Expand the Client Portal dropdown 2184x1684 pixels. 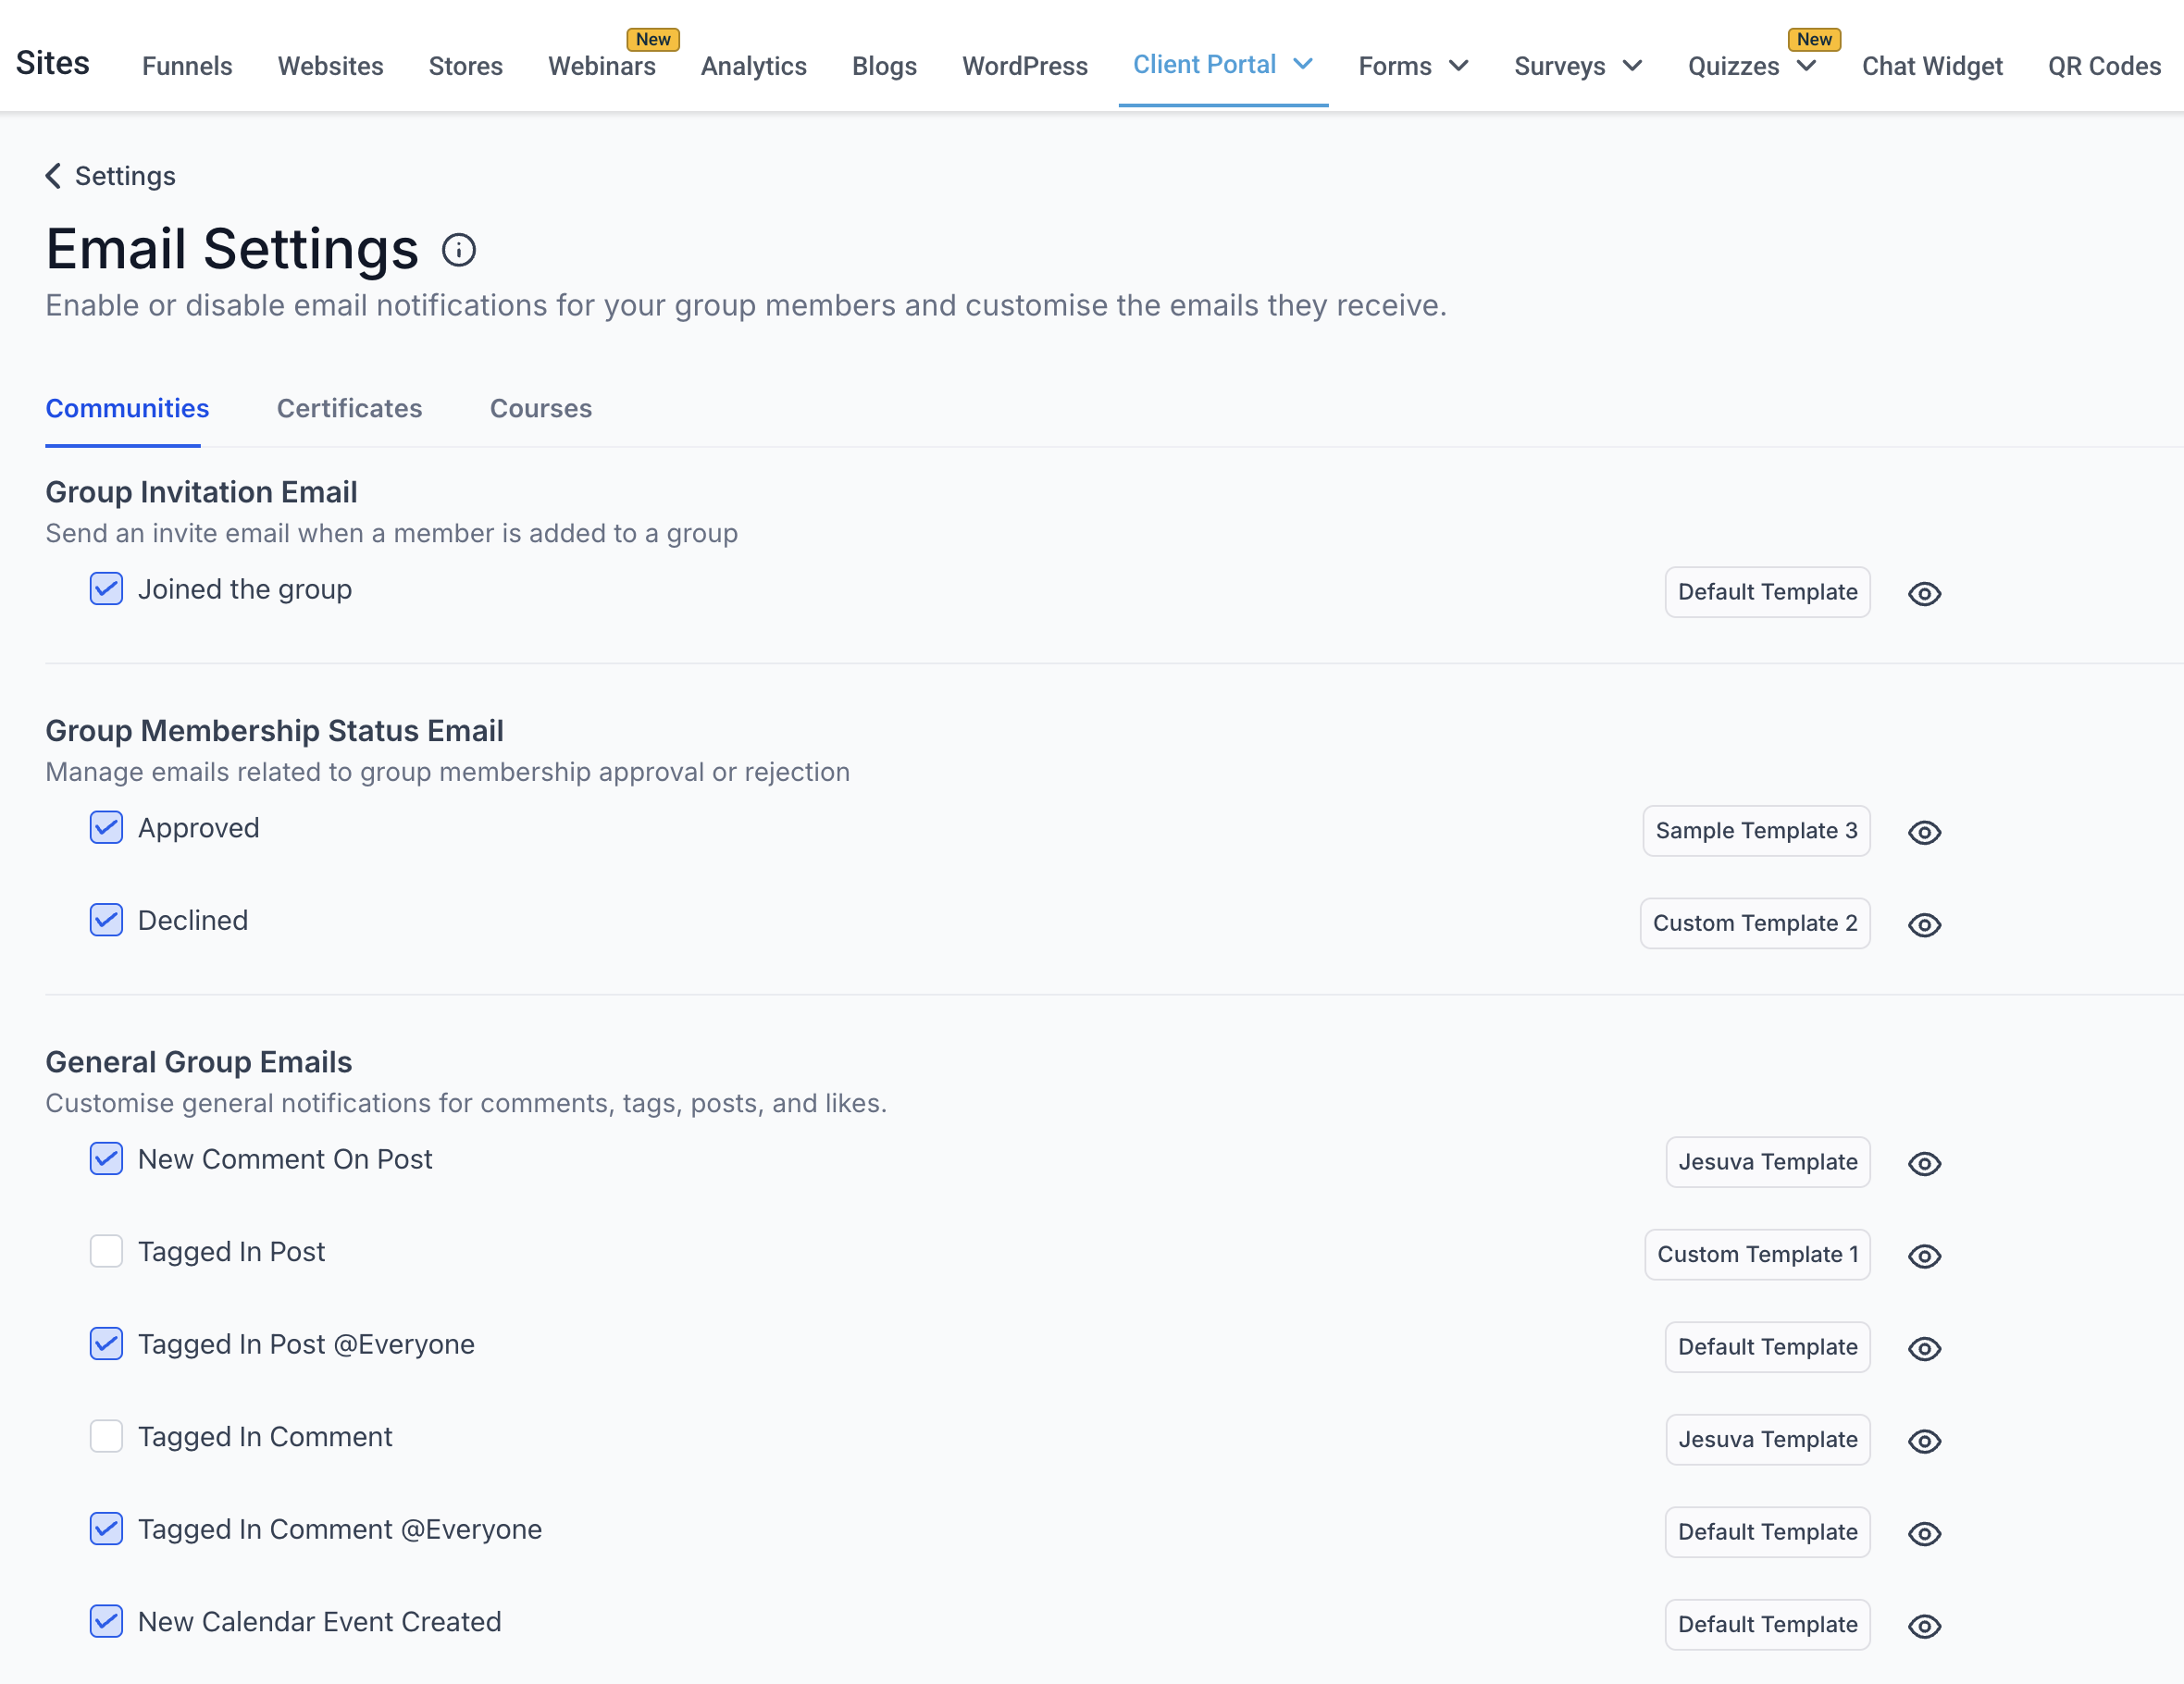pos(1302,64)
